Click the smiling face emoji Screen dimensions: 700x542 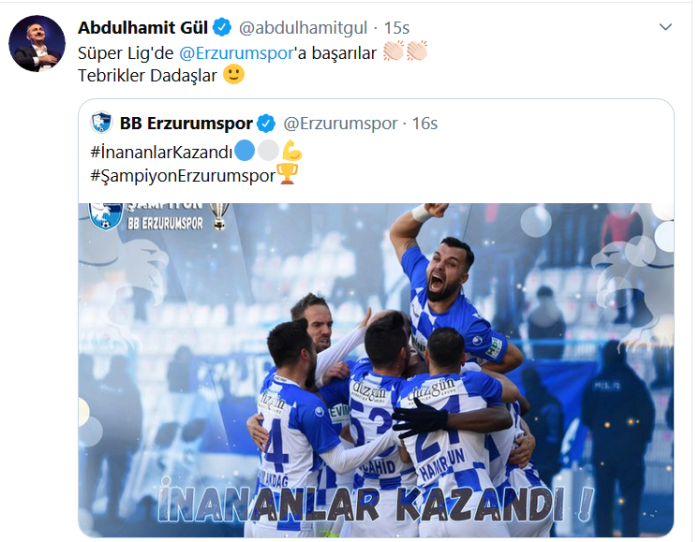point(233,74)
